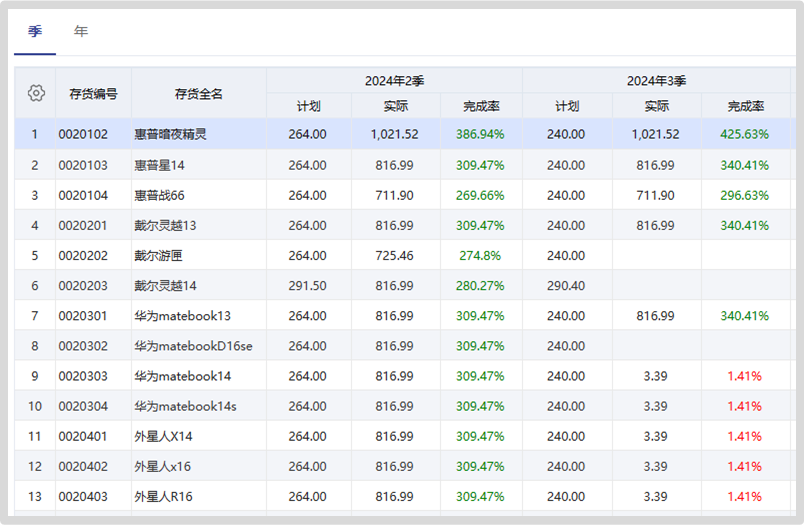Image resolution: width=804 pixels, height=525 pixels.
Task: Click row number 7
Action: tap(35, 316)
